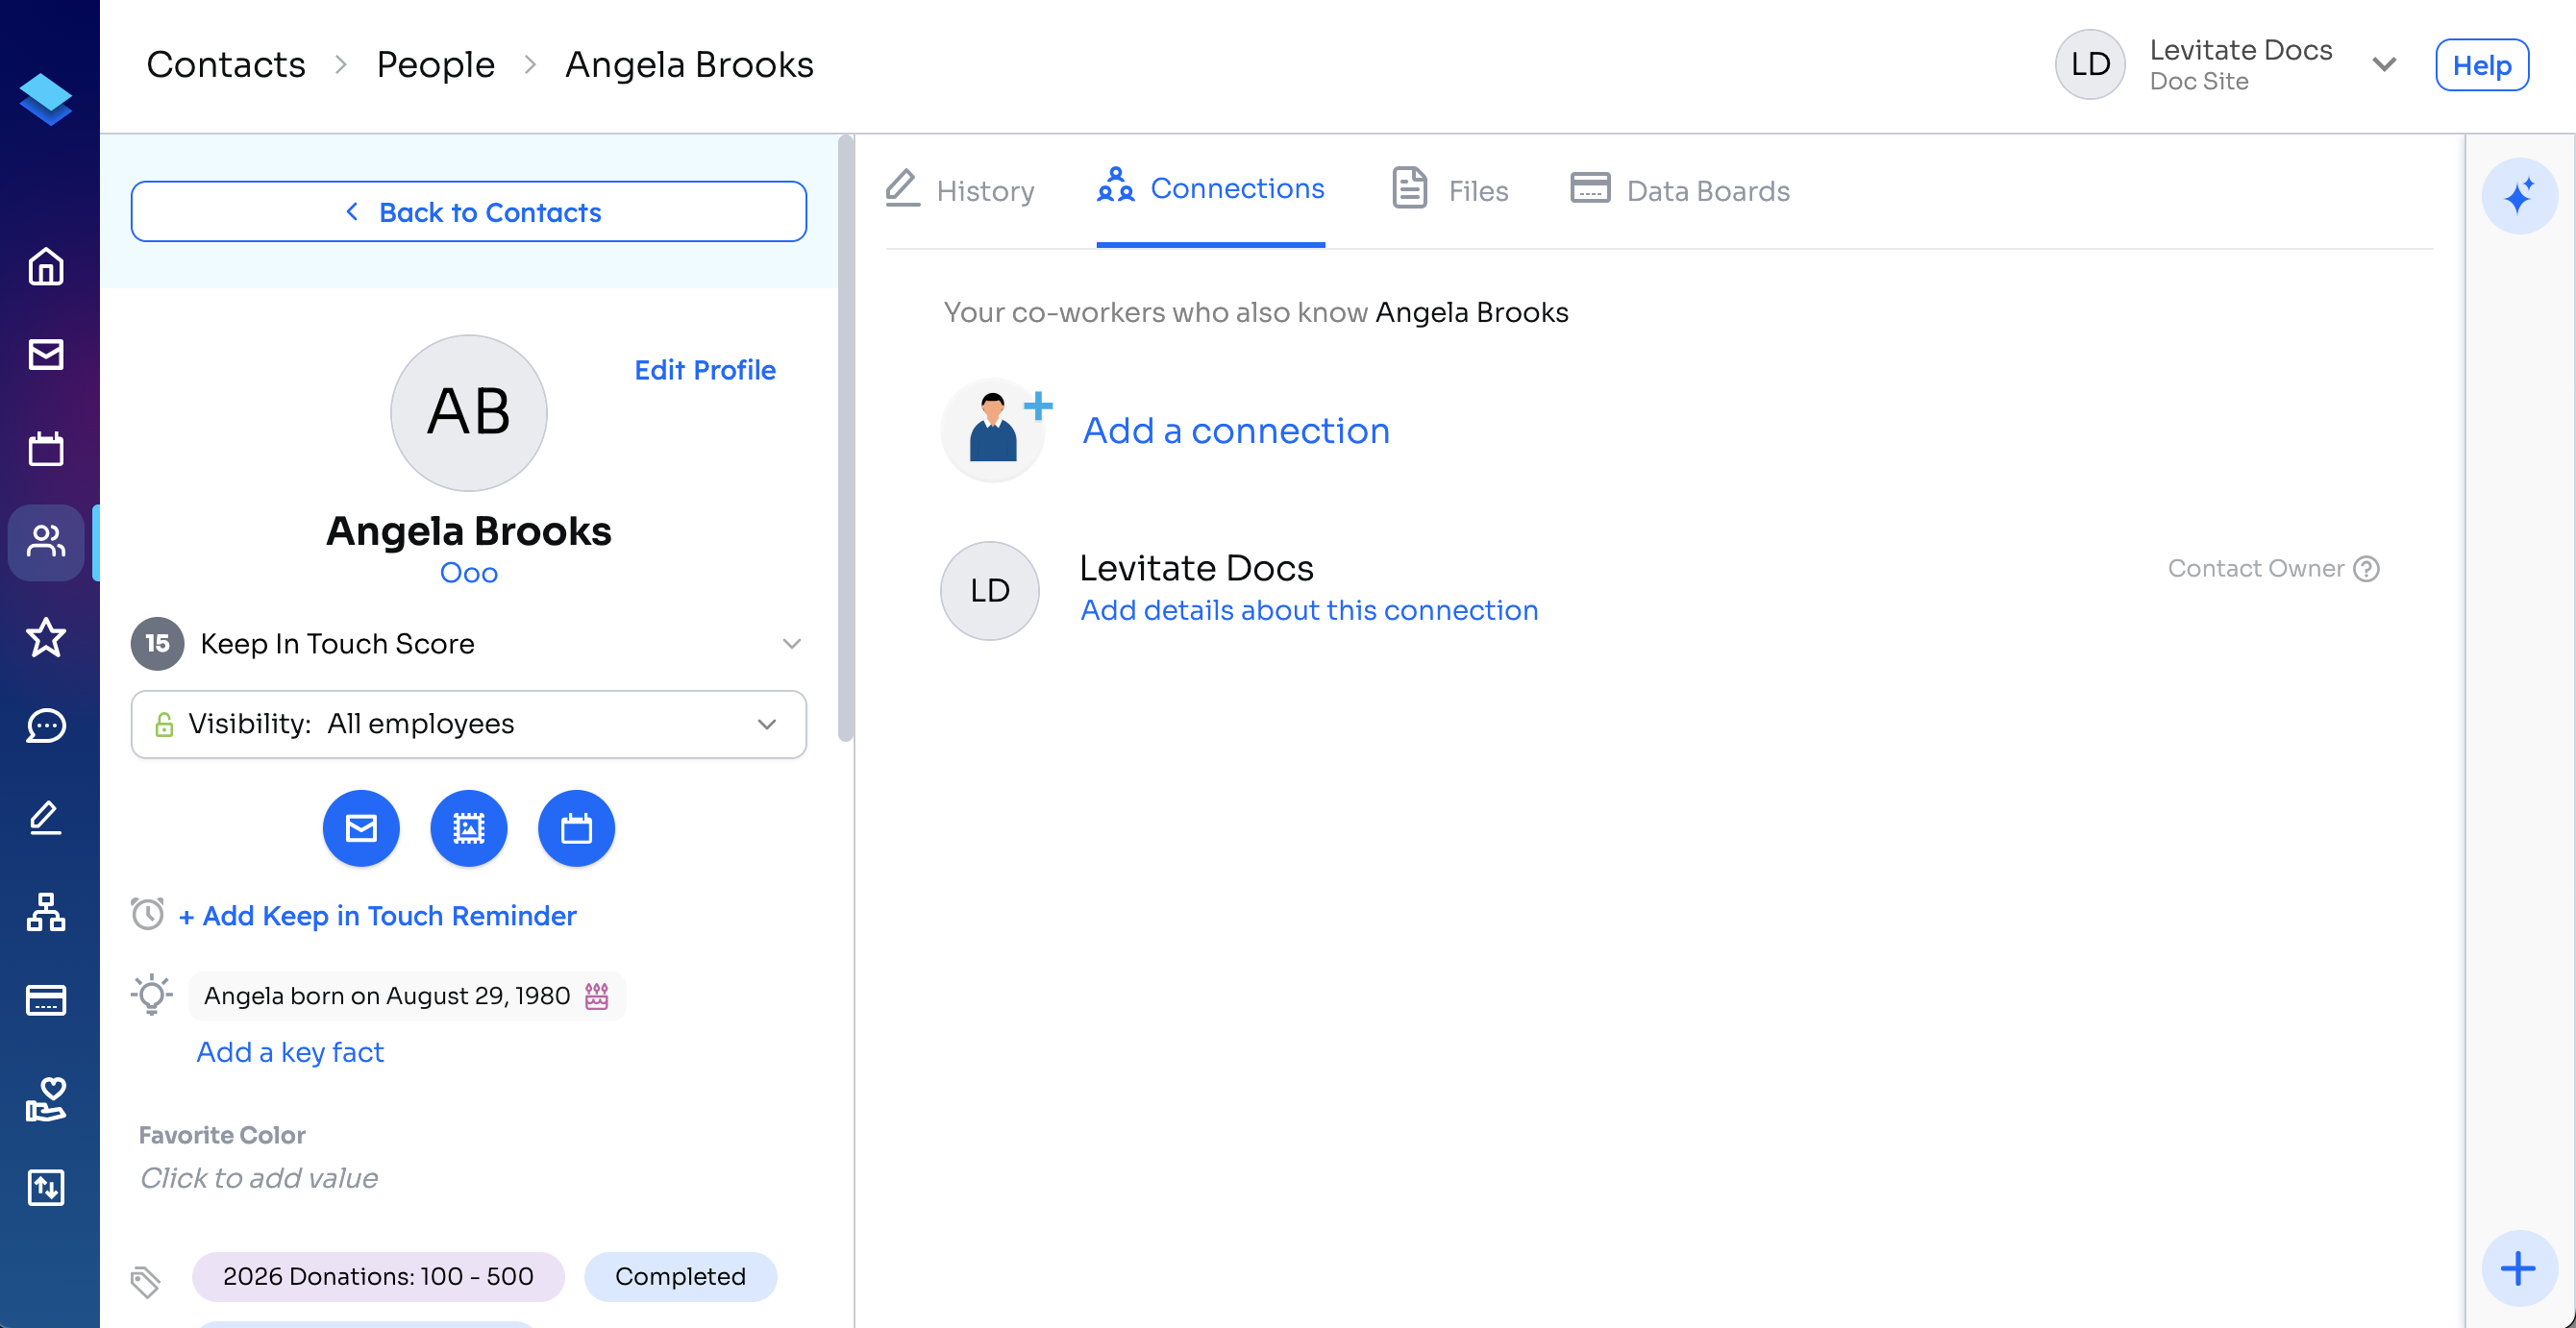Open the hand-heart donations sidebar icon
2576x1328 pixels.
(x=46, y=1098)
